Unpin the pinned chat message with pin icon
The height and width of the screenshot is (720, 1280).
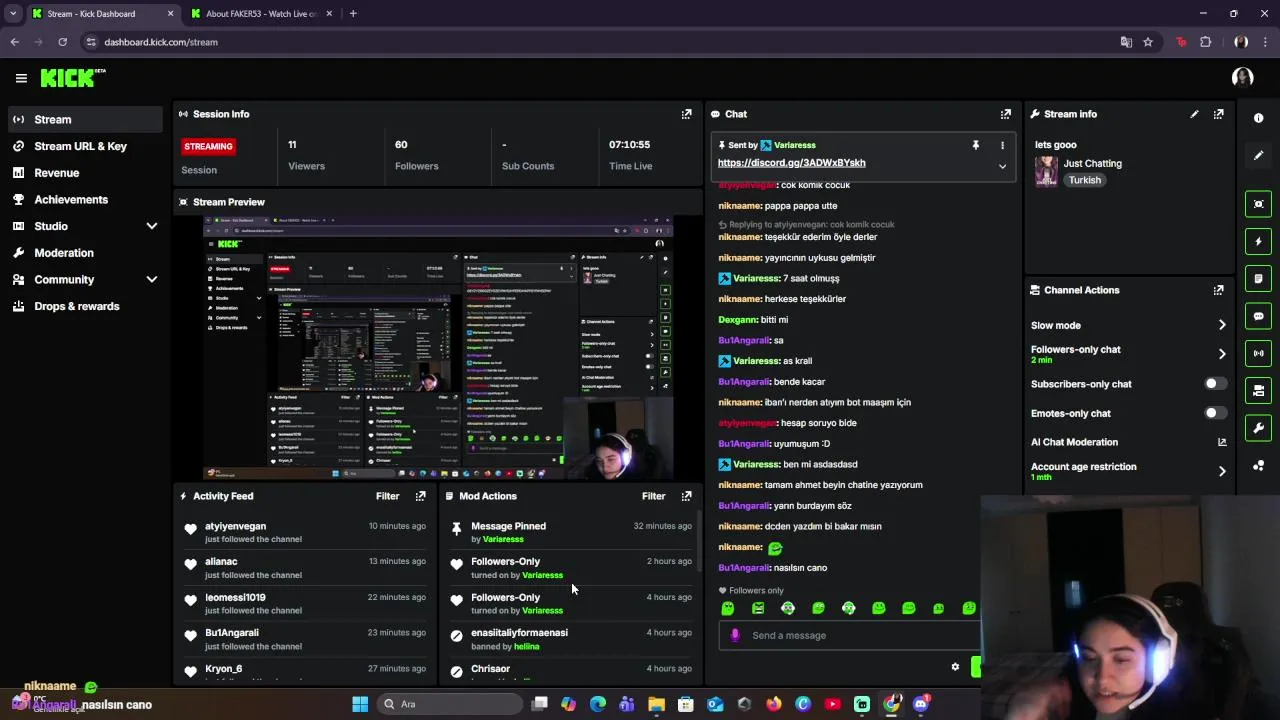coord(975,145)
